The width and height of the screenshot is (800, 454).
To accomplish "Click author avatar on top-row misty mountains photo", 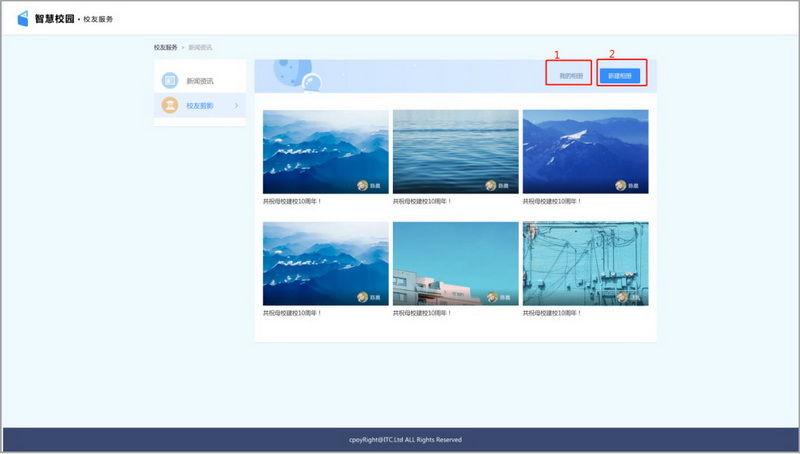I will pyautogui.click(x=362, y=186).
